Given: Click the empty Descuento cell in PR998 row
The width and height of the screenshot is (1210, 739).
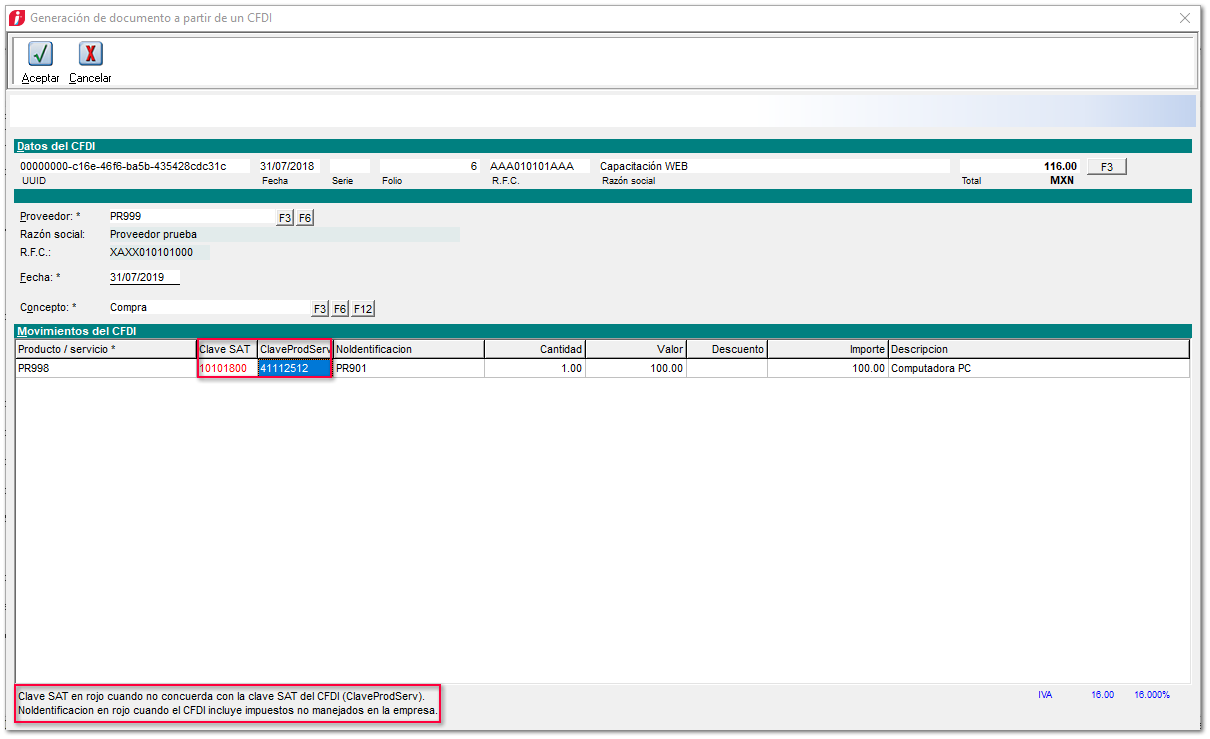Looking at the screenshot, I should [727, 368].
